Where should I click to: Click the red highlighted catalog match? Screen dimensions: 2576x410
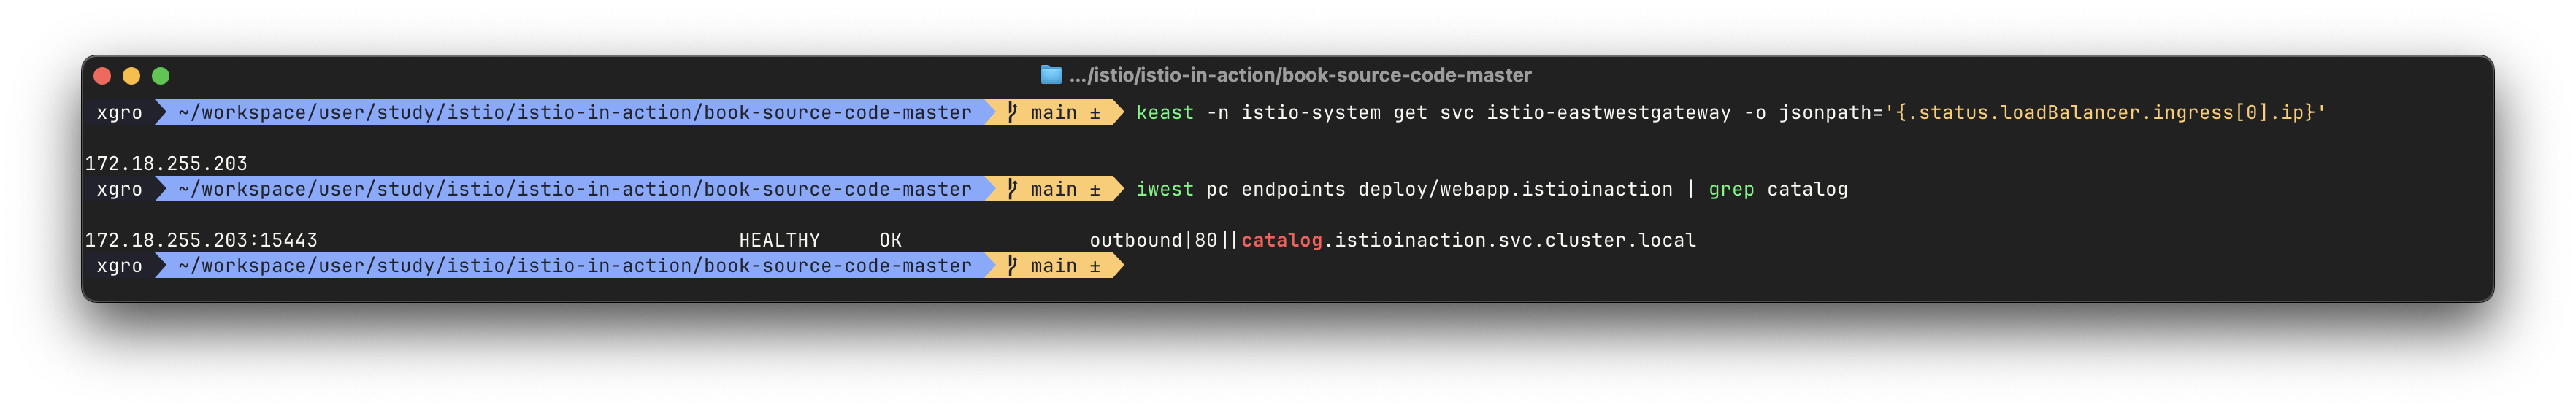tap(1282, 240)
